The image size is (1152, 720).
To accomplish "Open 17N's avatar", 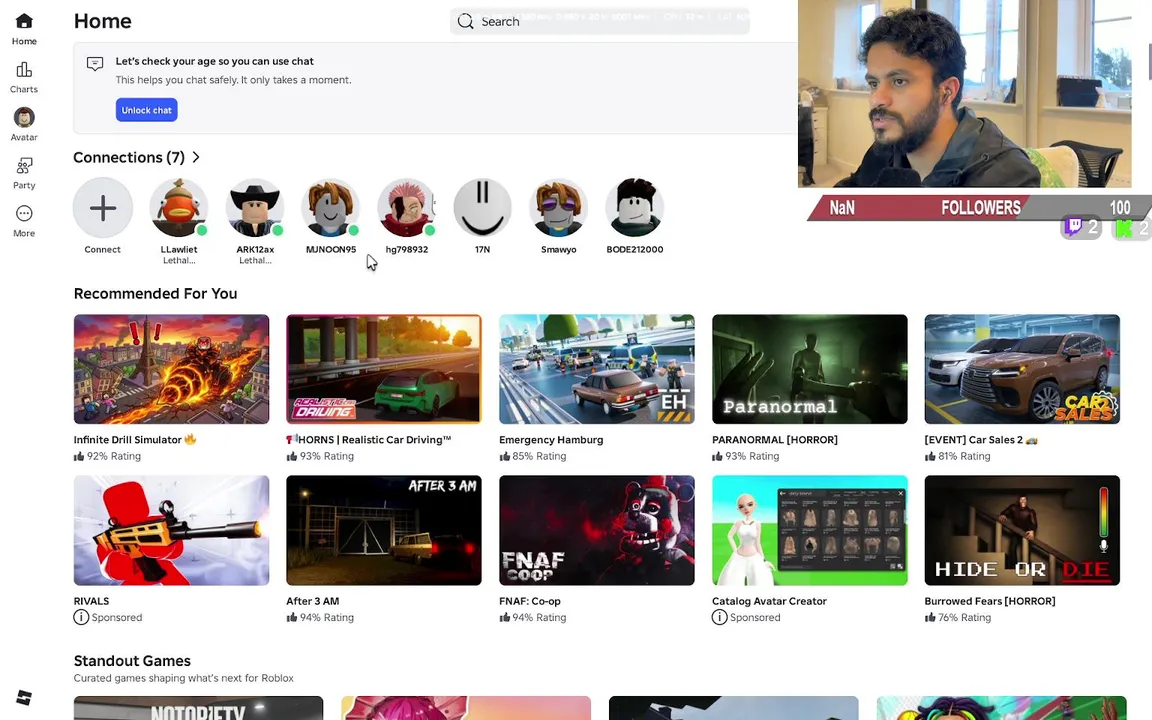I will point(483,208).
